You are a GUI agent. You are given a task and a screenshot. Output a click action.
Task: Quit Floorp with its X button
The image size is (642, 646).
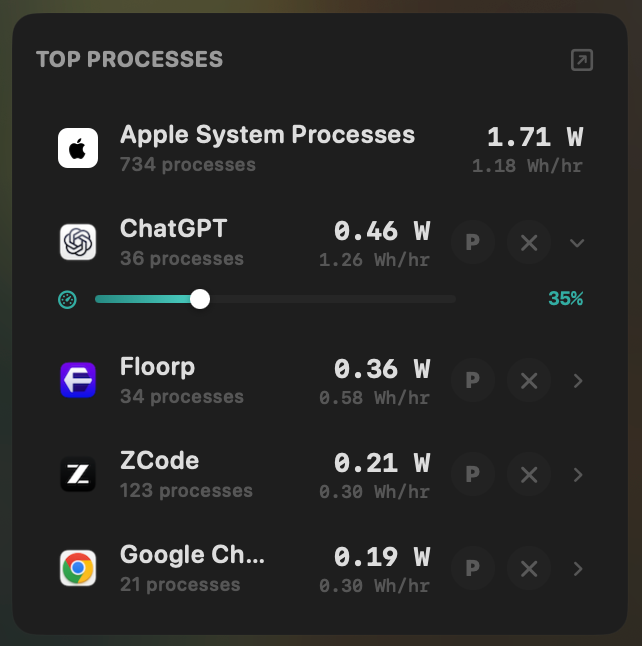(529, 380)
